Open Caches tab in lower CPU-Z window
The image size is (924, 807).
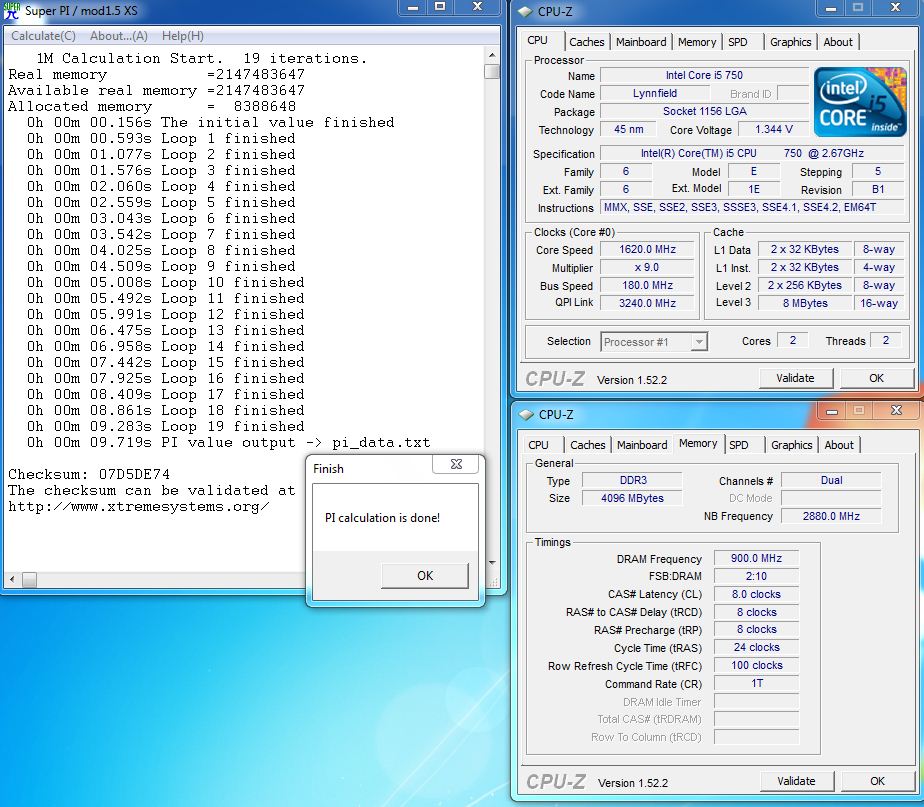click(588, 445)
